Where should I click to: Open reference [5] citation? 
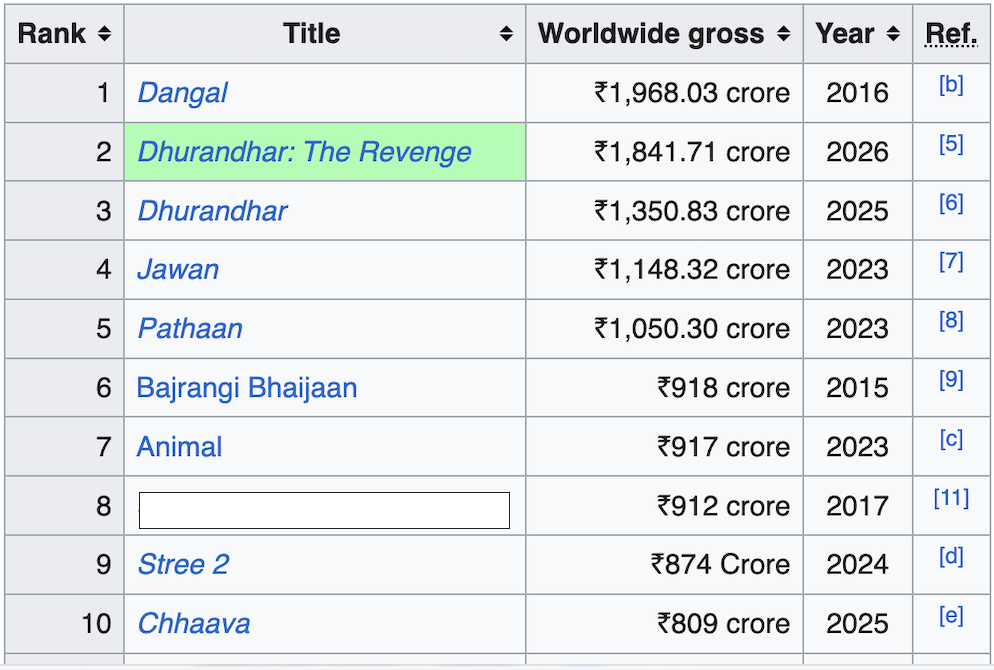951,144
